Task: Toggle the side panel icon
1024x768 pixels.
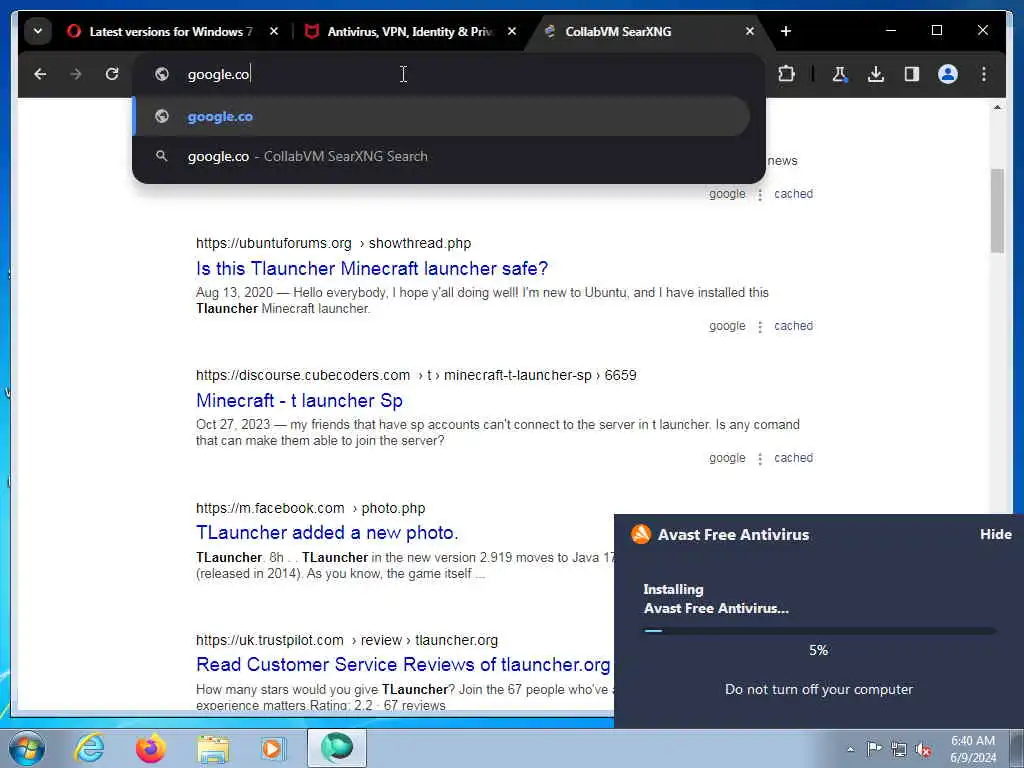Action: point(912,74)
